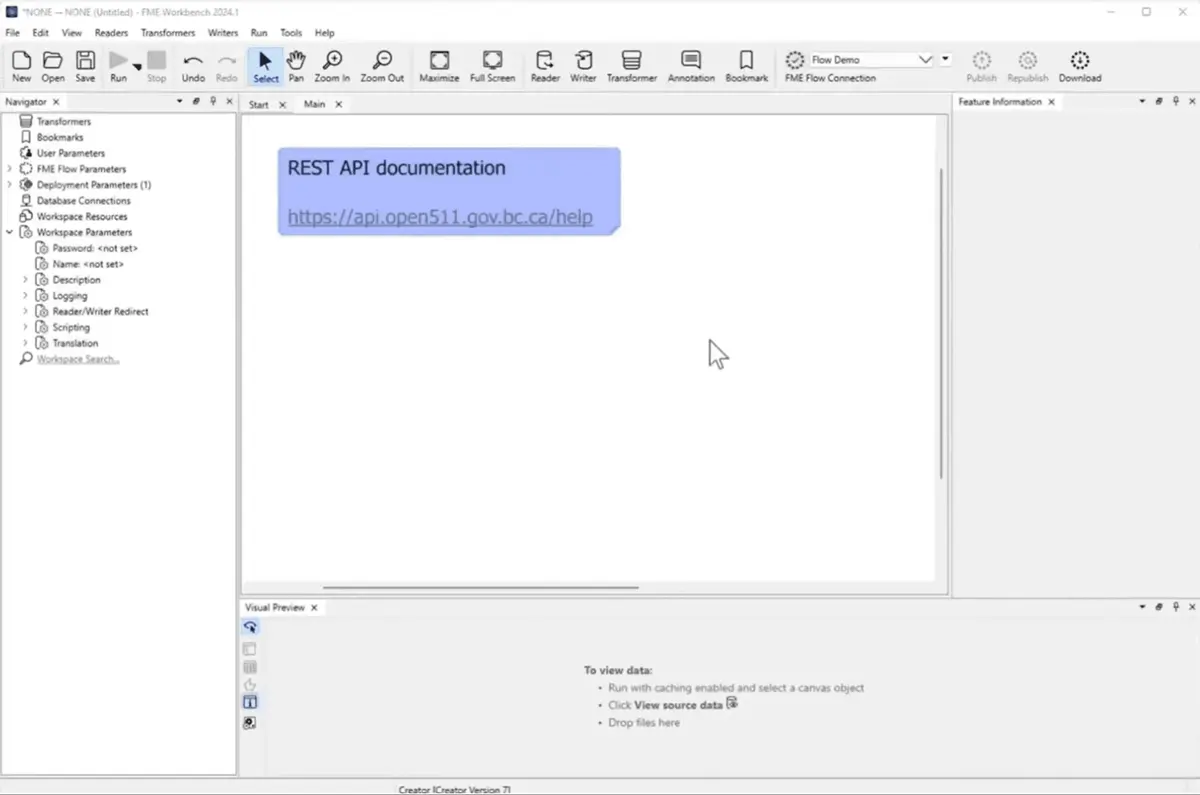Select Name: <not set> parameter
Screen dimensions: 1200x795
[x=88, y=264]
